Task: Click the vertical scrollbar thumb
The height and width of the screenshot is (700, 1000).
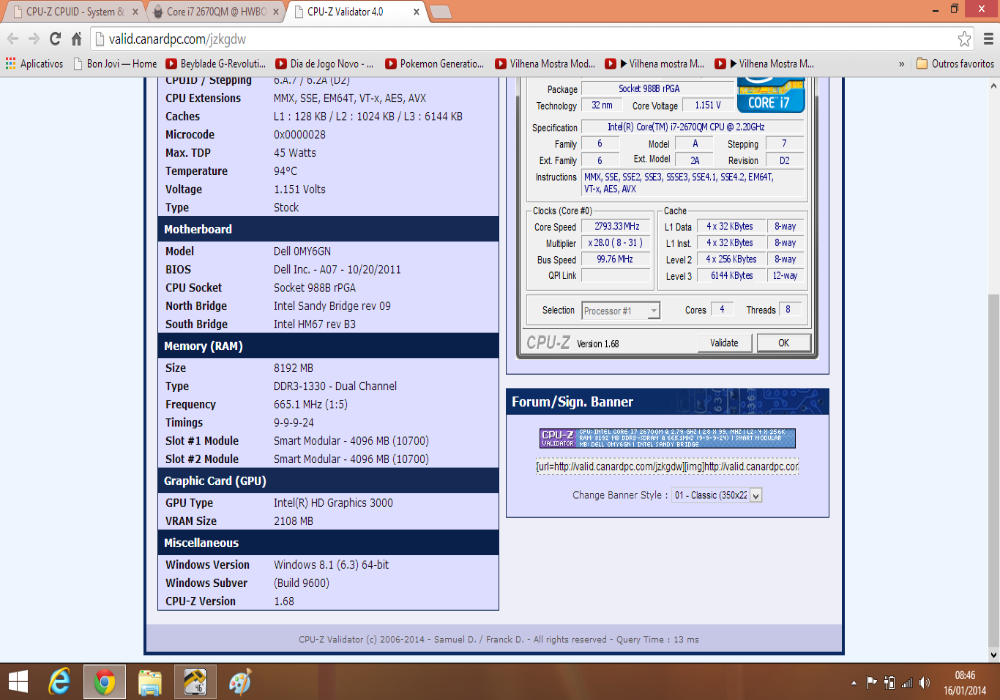Action: click(x=994, y=470)
